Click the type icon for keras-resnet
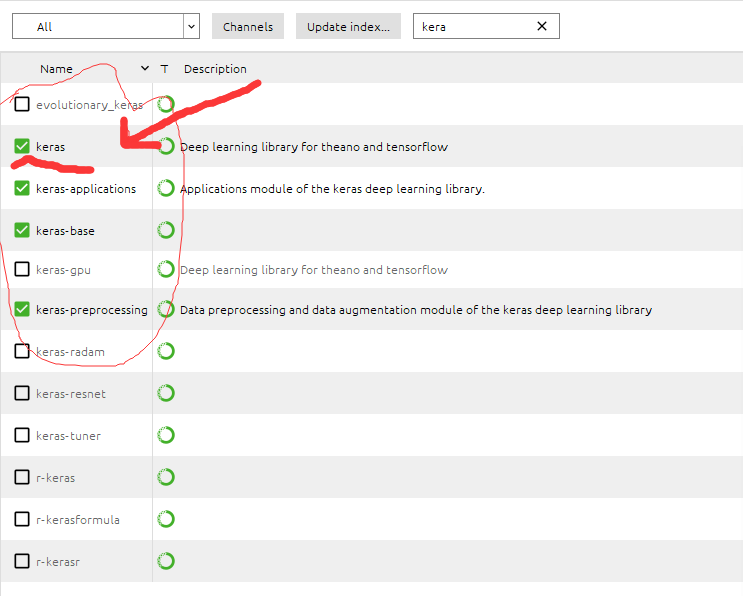The width and height of the screenshot is (743, 596). 166,393
